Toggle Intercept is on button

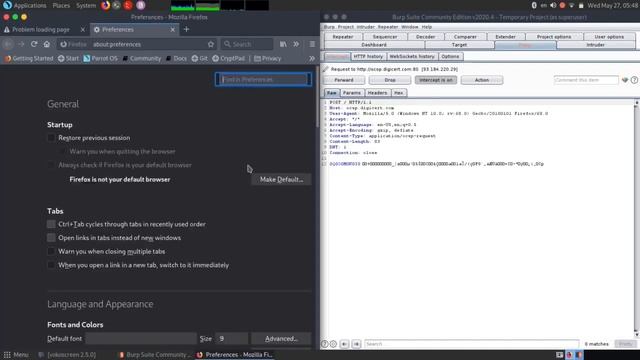click(x=436, y=80)
